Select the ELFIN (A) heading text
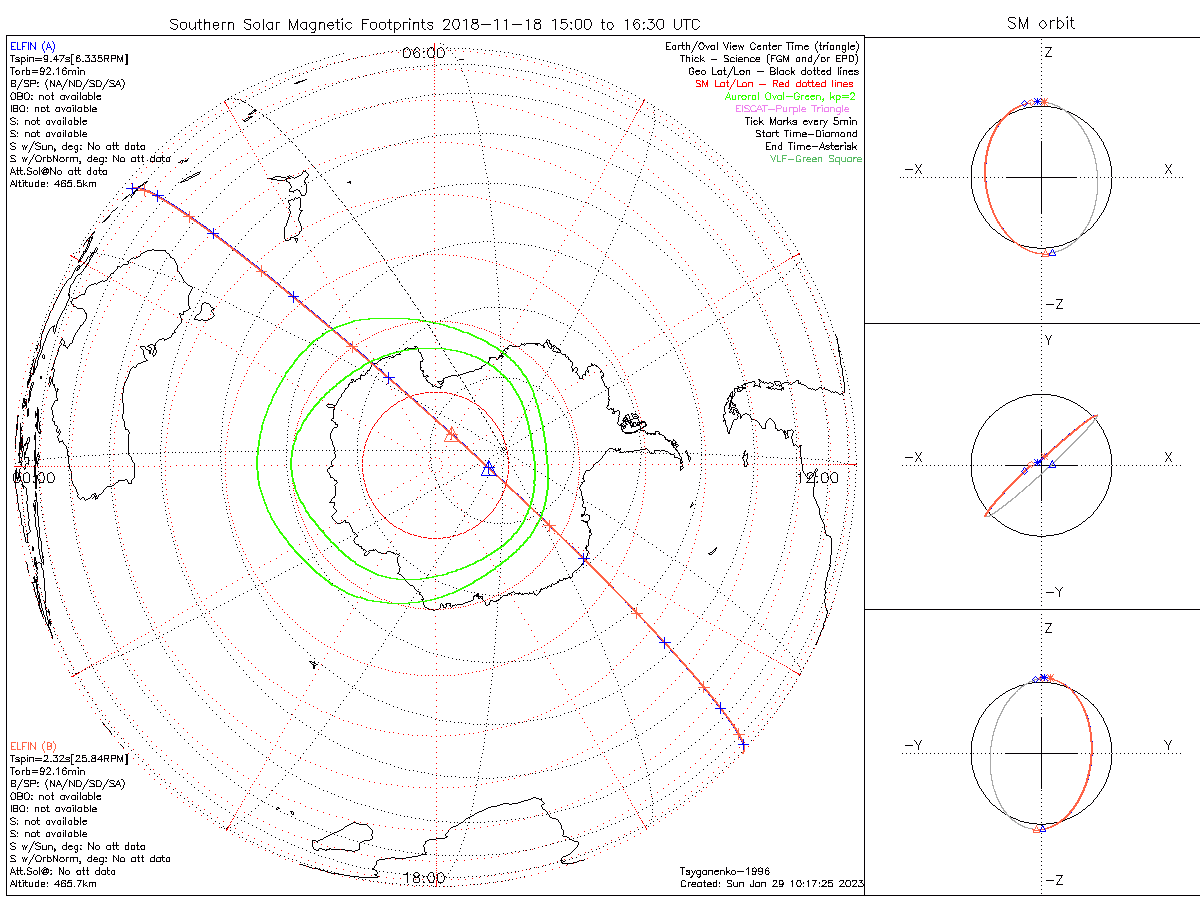 pos(33,47)
